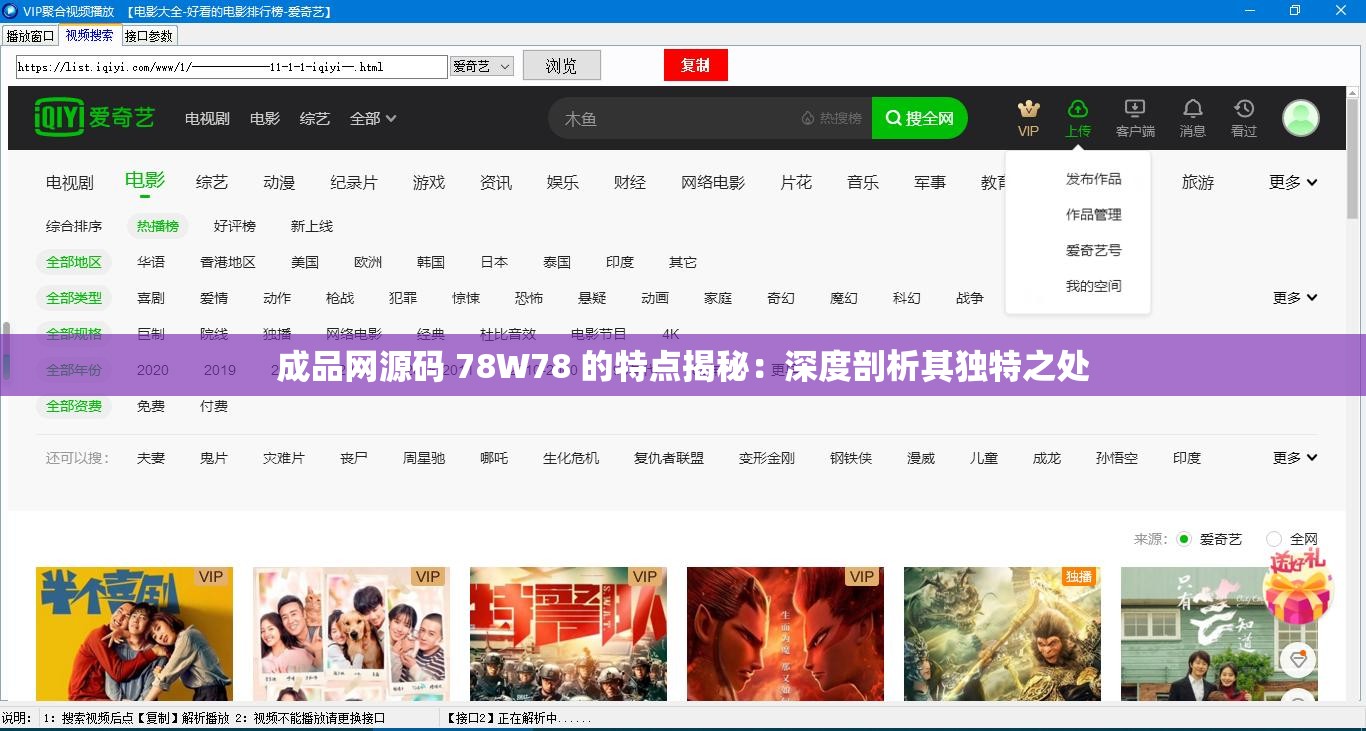The width and height of the screenshot is (1366, 731).
Task: Click inside the URL address input field
Action: click(x=230, y=66)
